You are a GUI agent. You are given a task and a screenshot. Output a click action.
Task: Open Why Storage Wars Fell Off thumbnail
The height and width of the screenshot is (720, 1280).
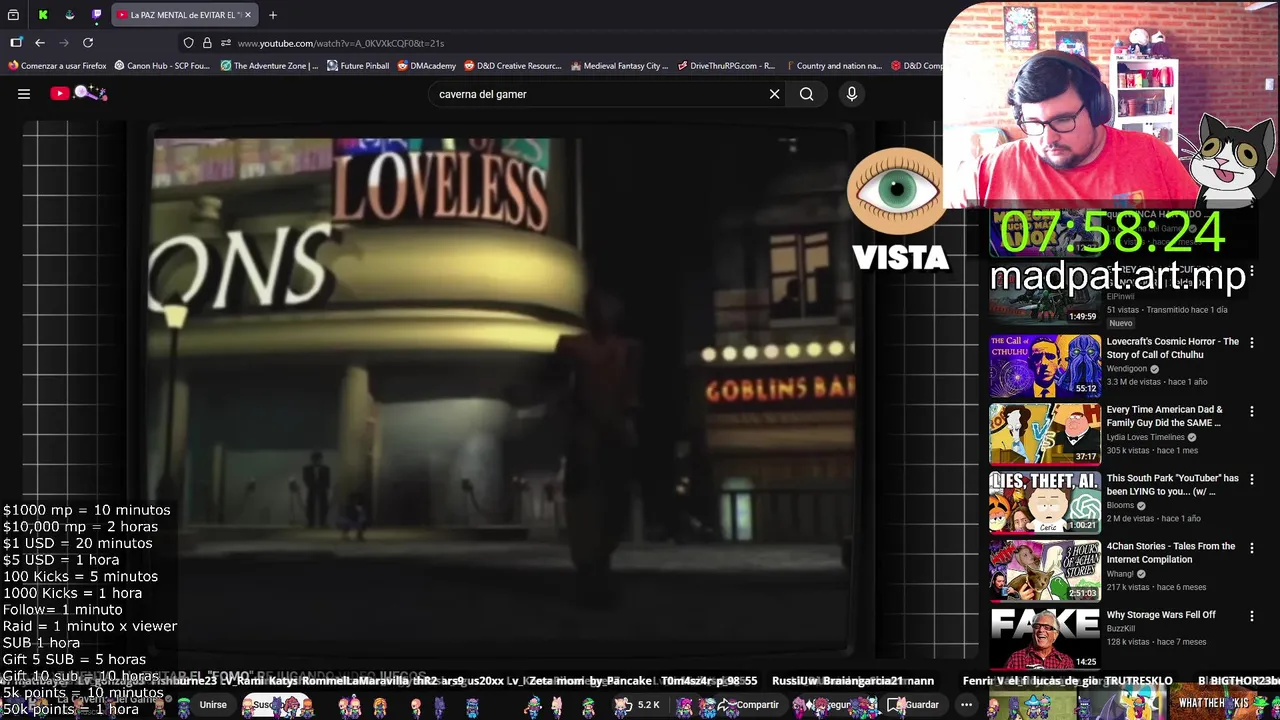pyautogui.click(x=1045, y=638)
